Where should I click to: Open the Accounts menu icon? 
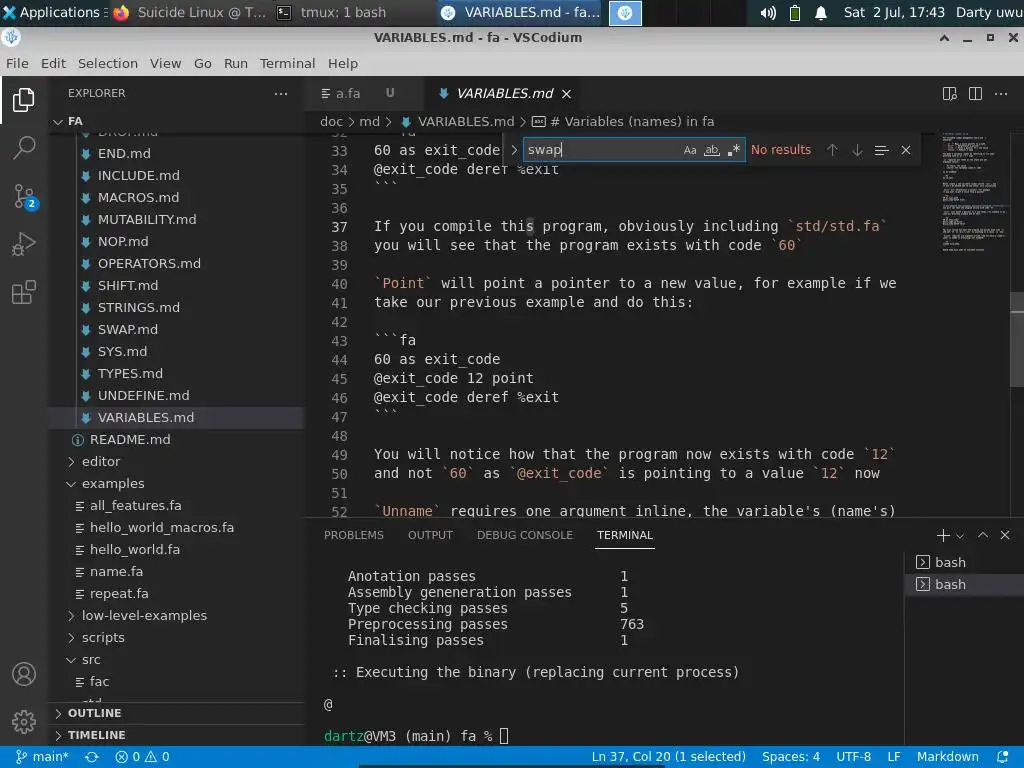pyautogui.click(x=24, y=674)
